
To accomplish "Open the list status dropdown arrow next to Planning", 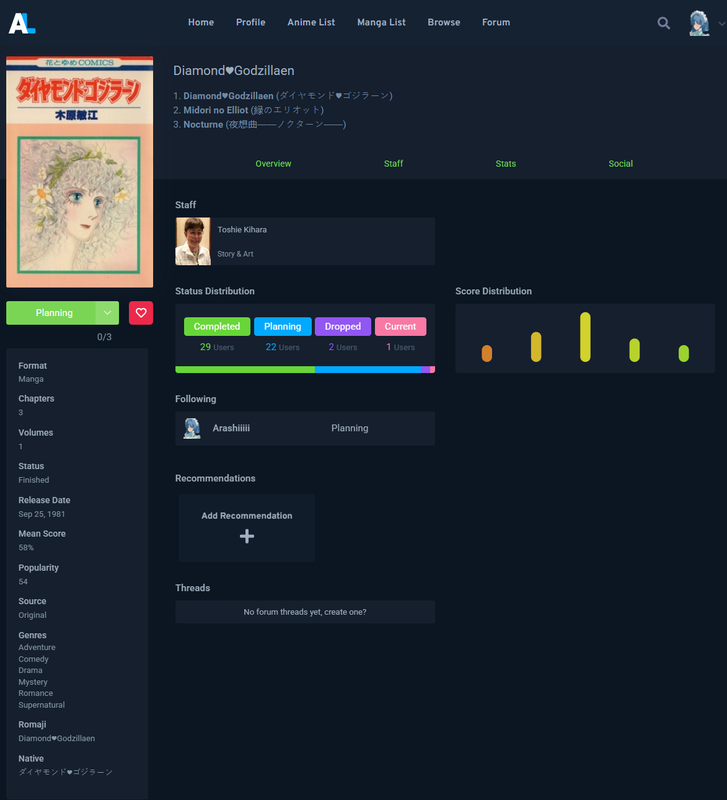I will (x=107, y=313).
